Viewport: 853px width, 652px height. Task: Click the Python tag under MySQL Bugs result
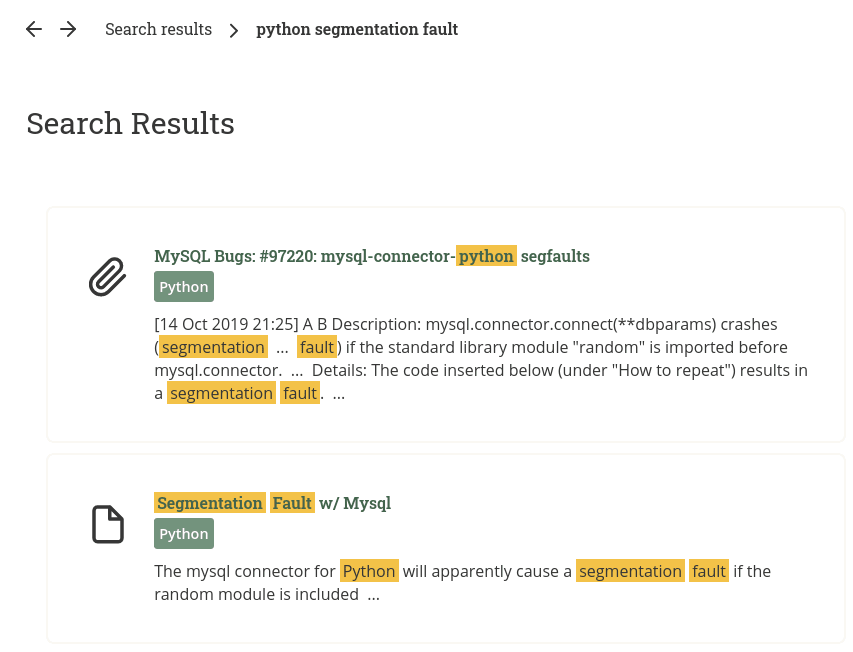click(184, 287)
